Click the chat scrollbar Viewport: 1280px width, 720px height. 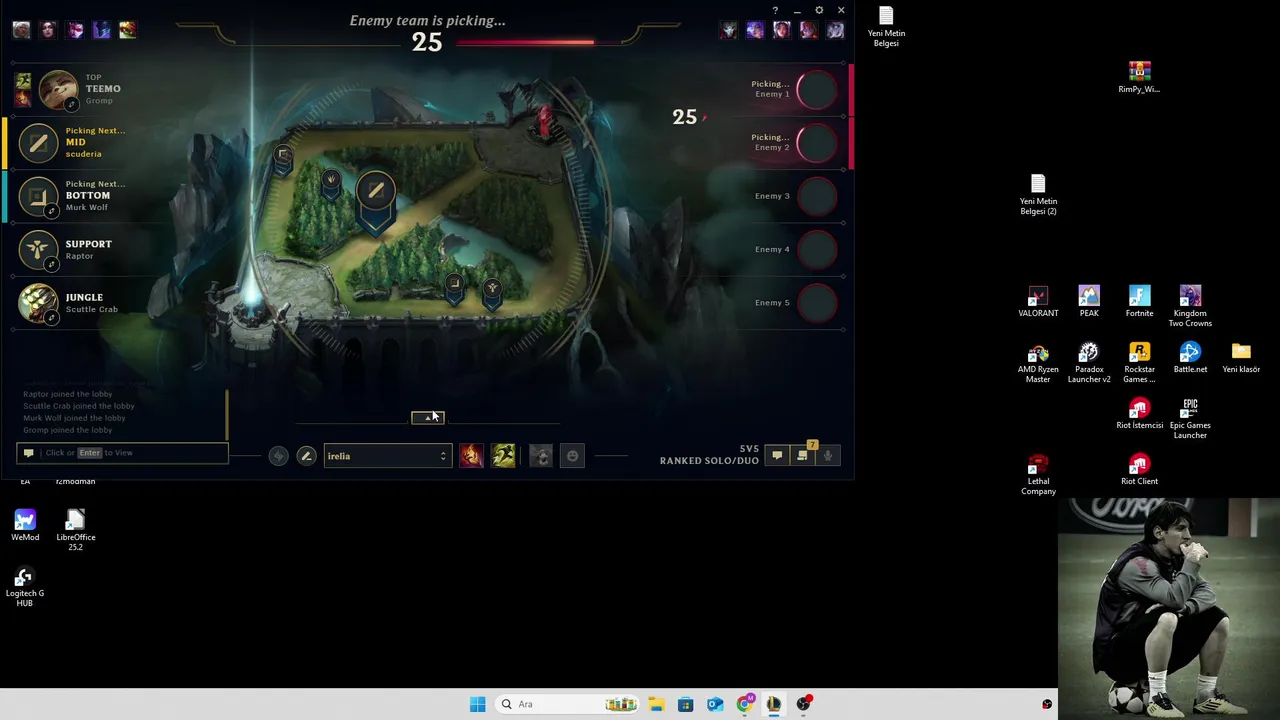227,415
